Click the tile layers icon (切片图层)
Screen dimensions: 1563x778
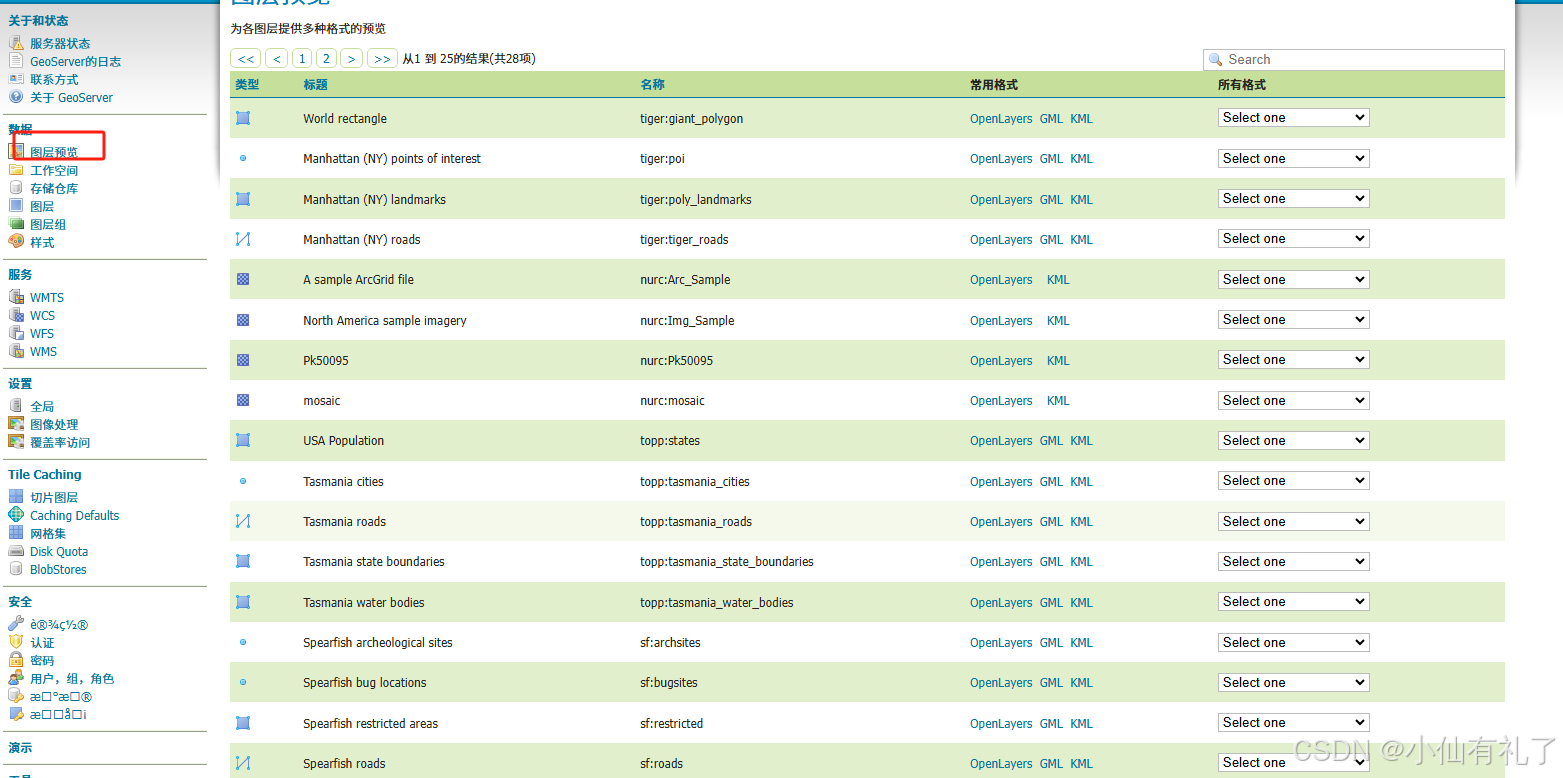click(16, 497)
